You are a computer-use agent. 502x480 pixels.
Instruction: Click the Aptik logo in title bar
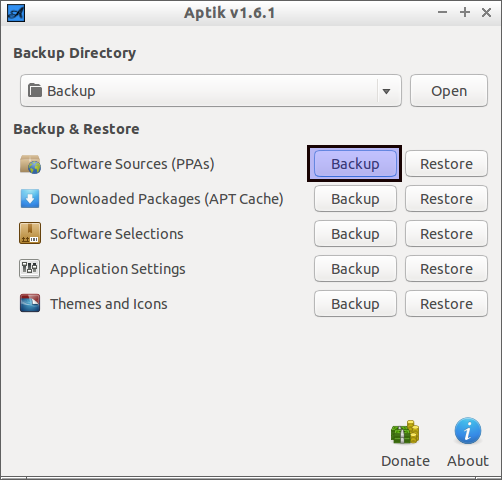pos(16,13)
